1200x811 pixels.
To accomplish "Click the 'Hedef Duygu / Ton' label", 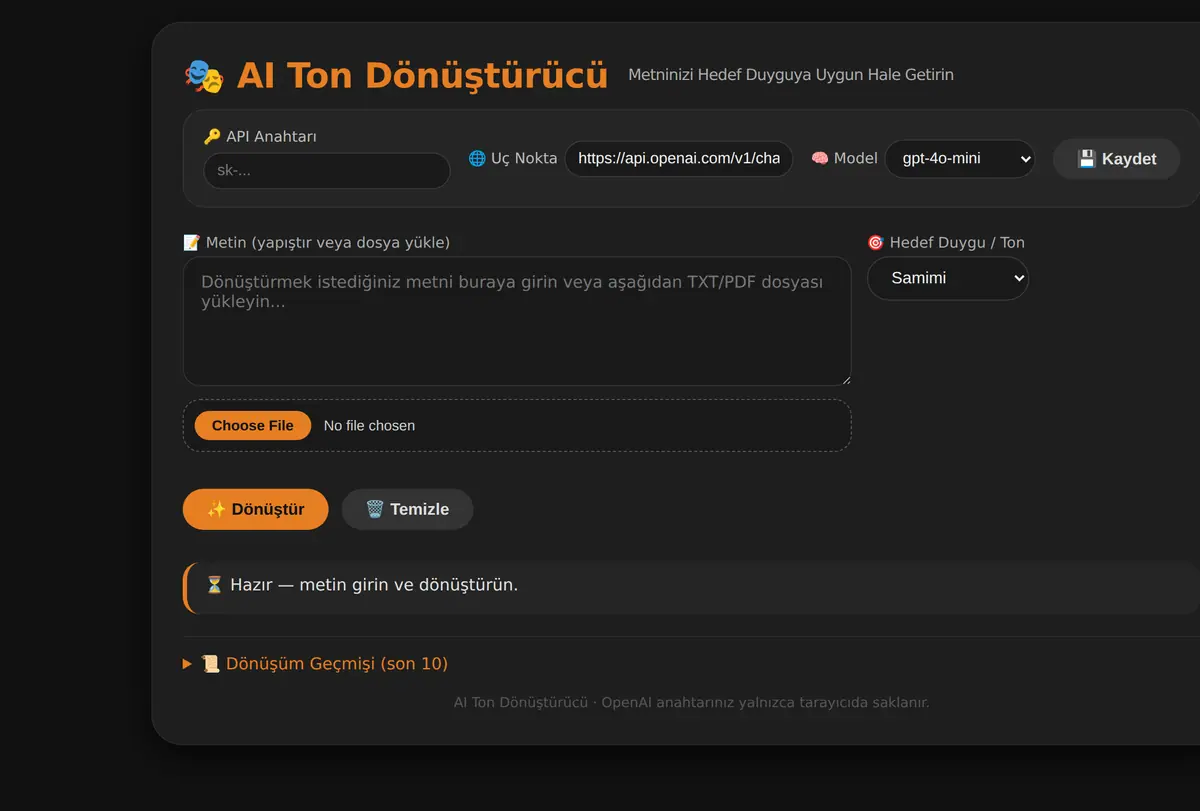I will pyautogui.click(x=957, y=243).
